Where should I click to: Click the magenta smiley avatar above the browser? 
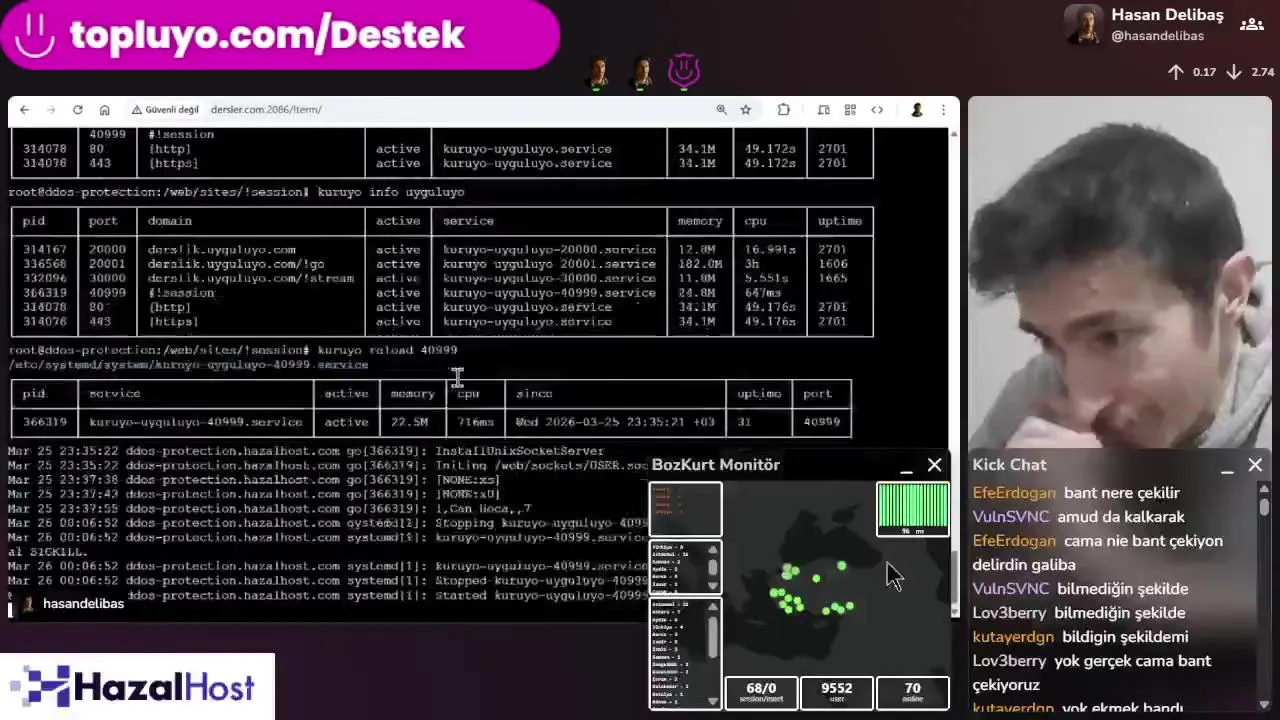coord(684,72)
